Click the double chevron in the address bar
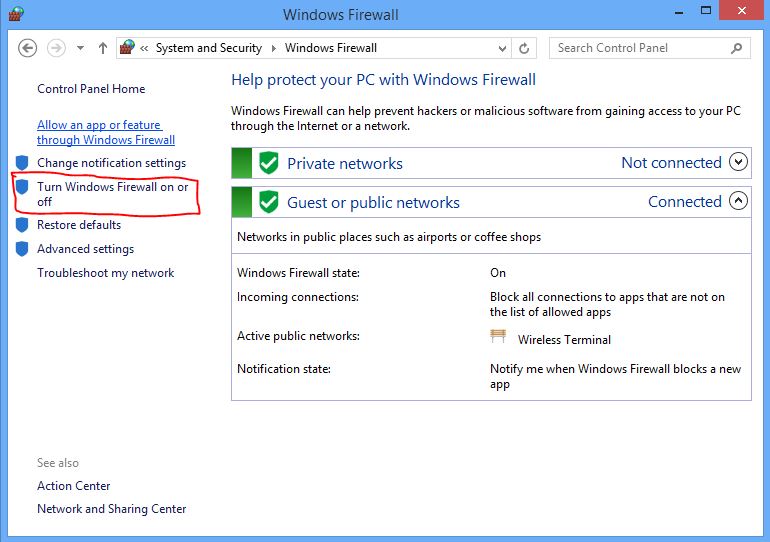770x542 pixels. click(144, 48)
